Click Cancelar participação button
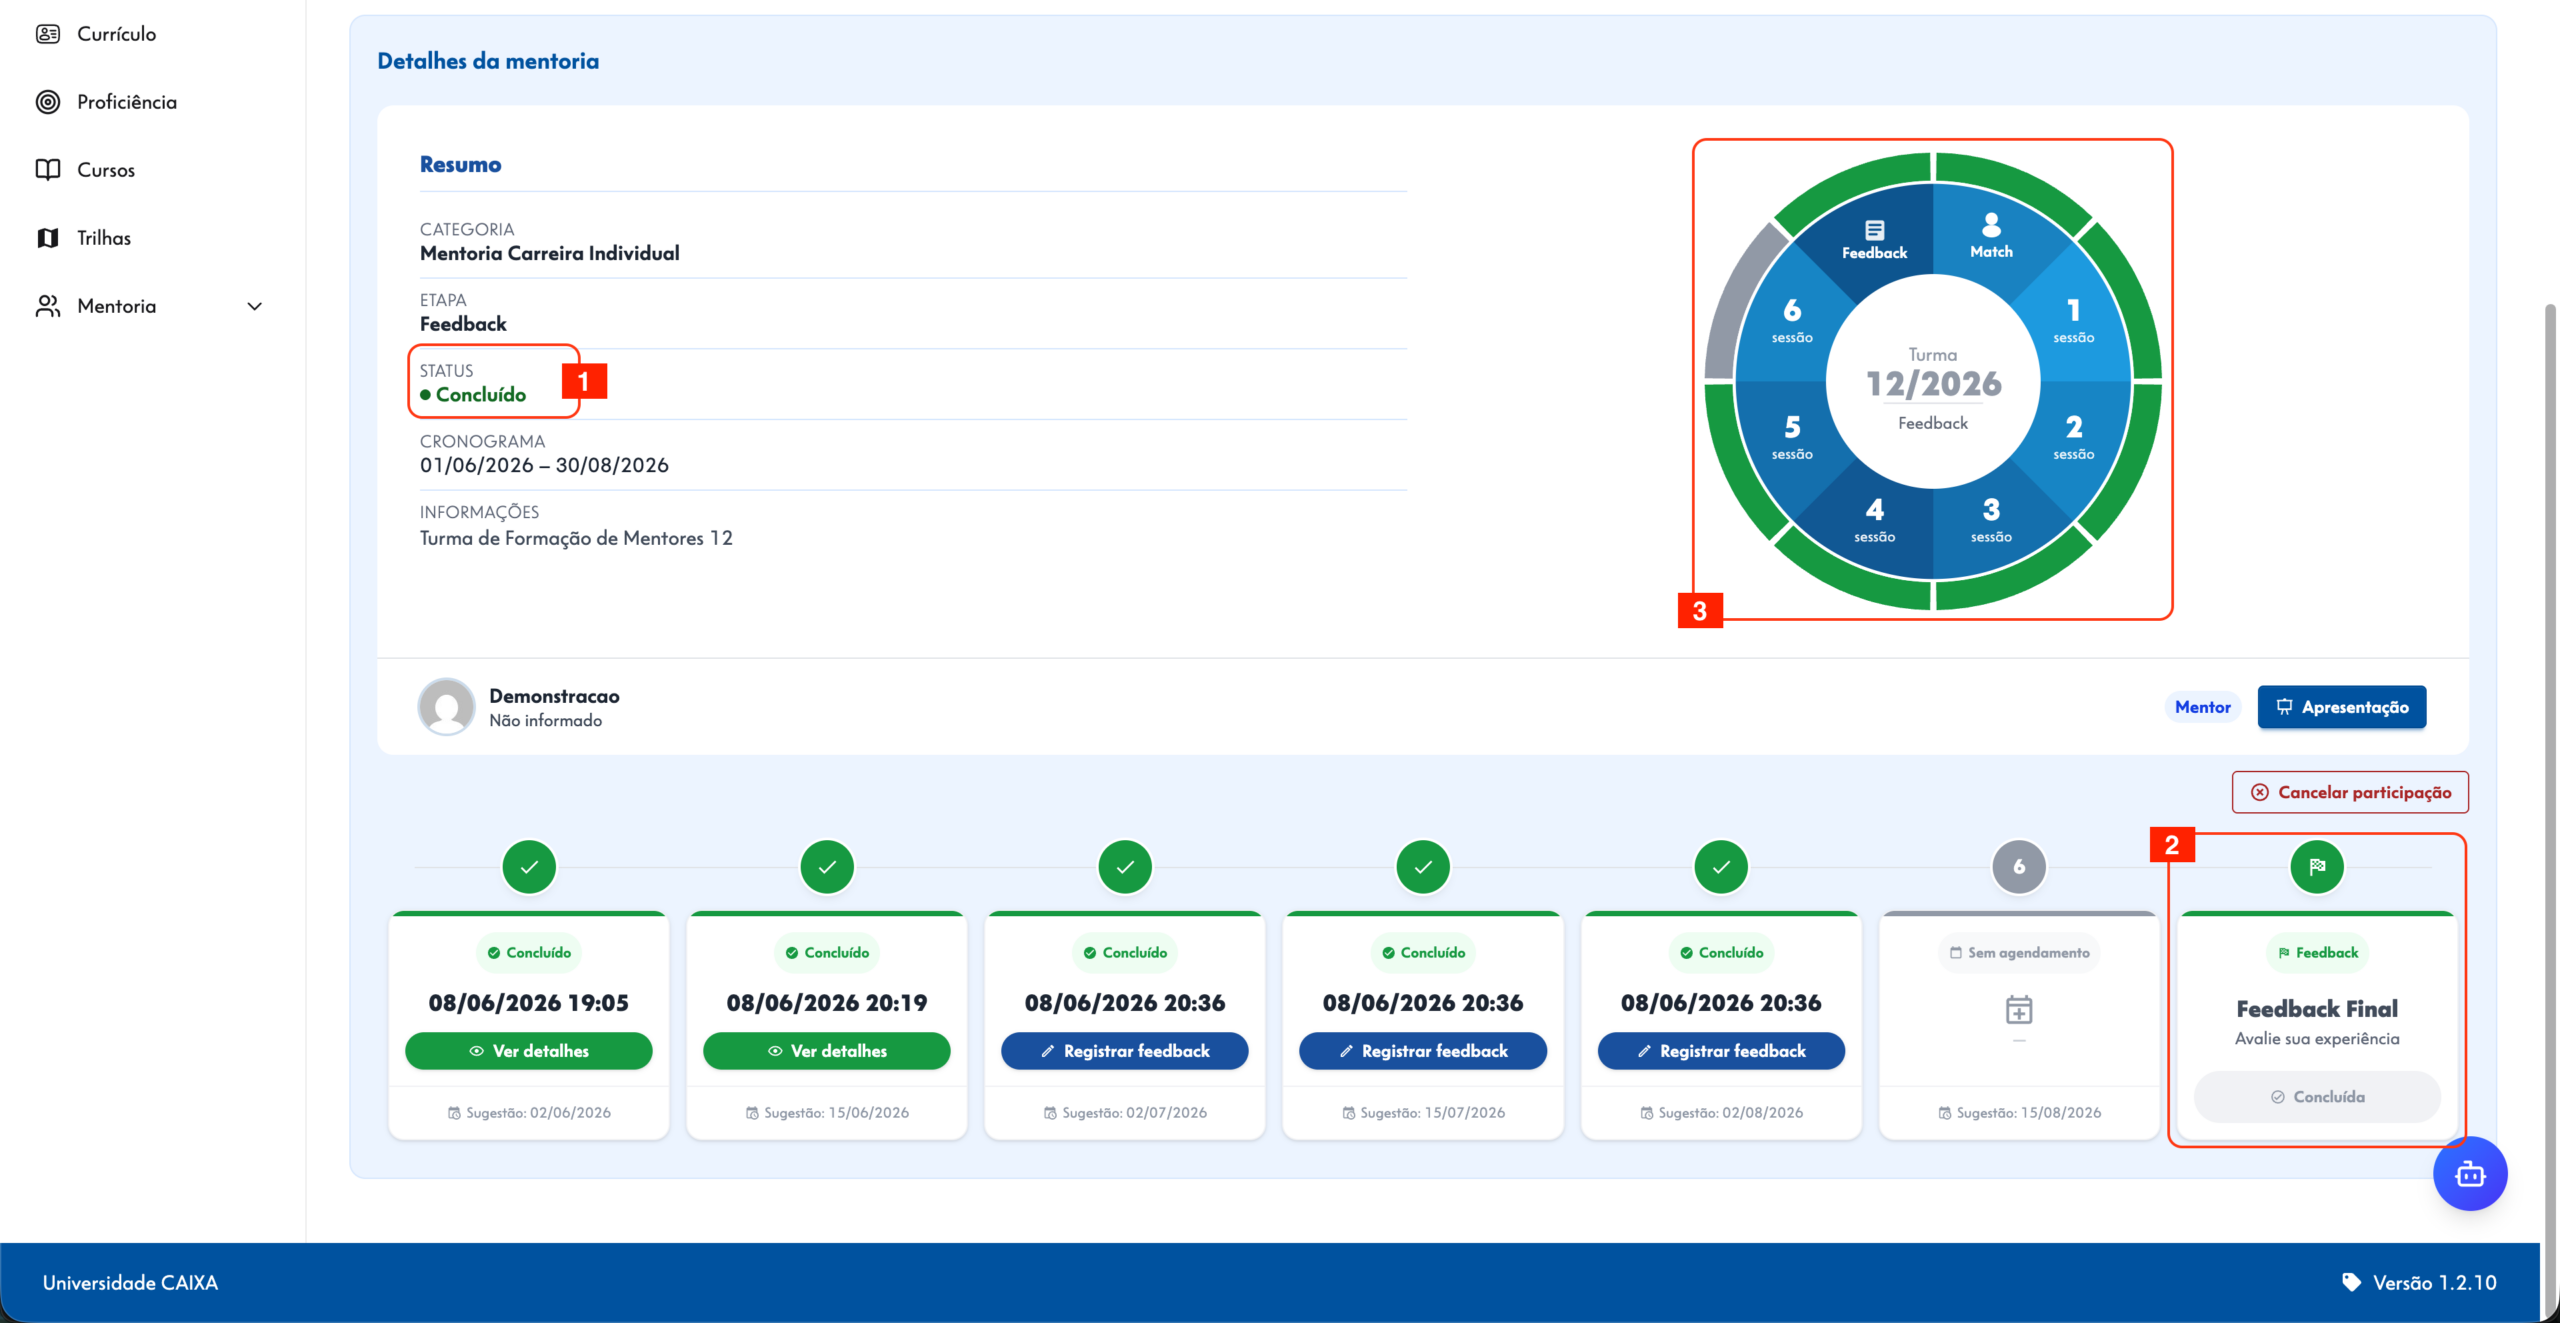Image resolution: width=2560 pixels, height=1323 pixels. [x=2350, y=792]
